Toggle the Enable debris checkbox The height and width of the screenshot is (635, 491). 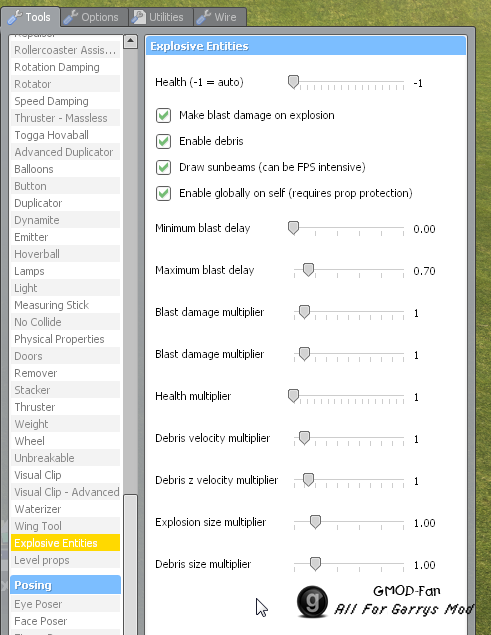163,141
